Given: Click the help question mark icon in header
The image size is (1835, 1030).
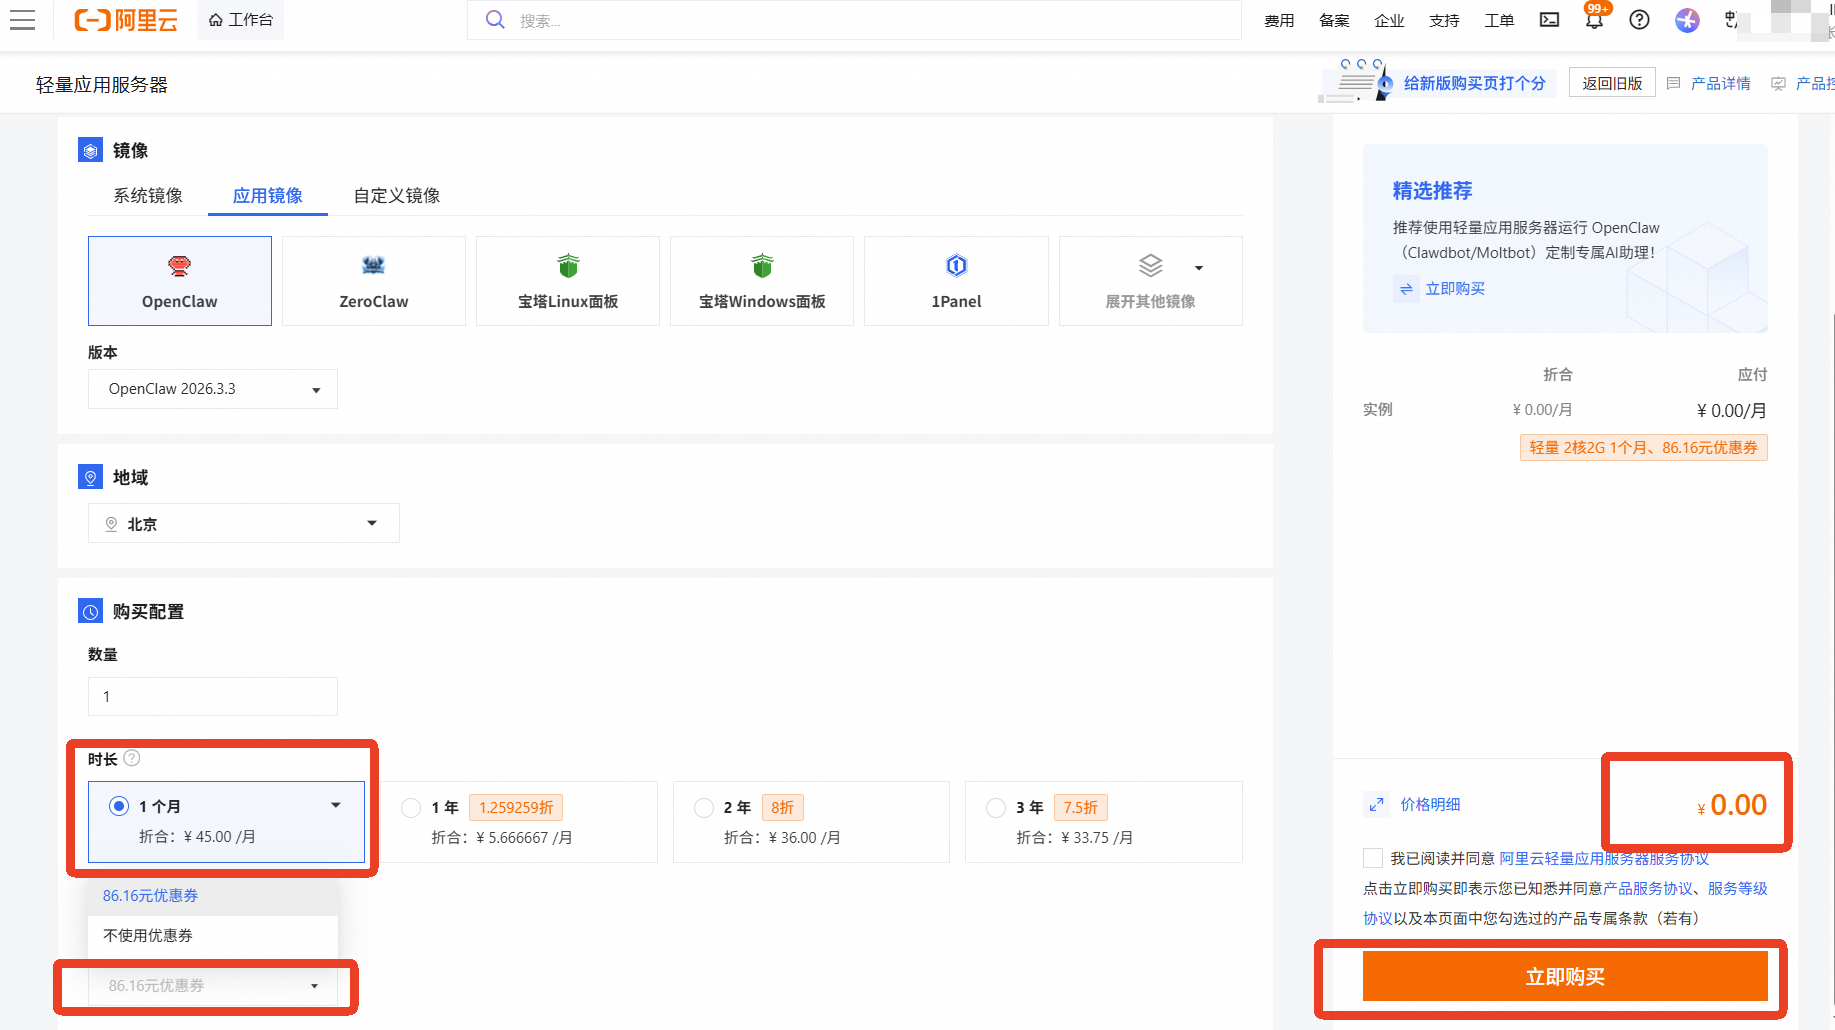Looking at the screenshot, I should tap(1639, 20).
